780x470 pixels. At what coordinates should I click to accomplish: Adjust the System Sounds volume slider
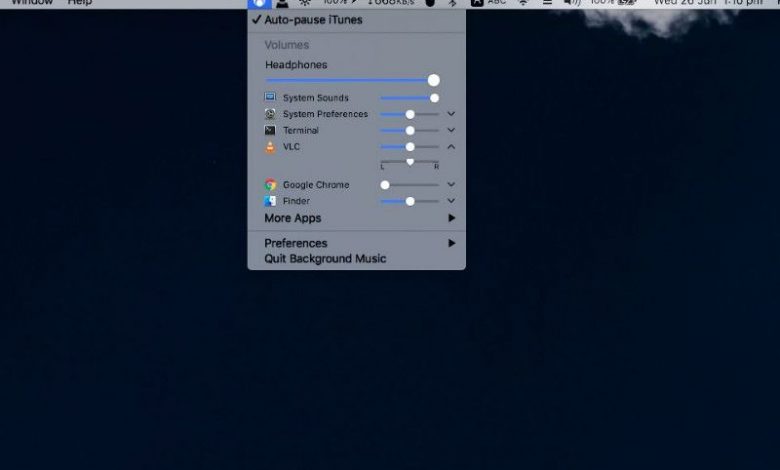pos(409,98)
